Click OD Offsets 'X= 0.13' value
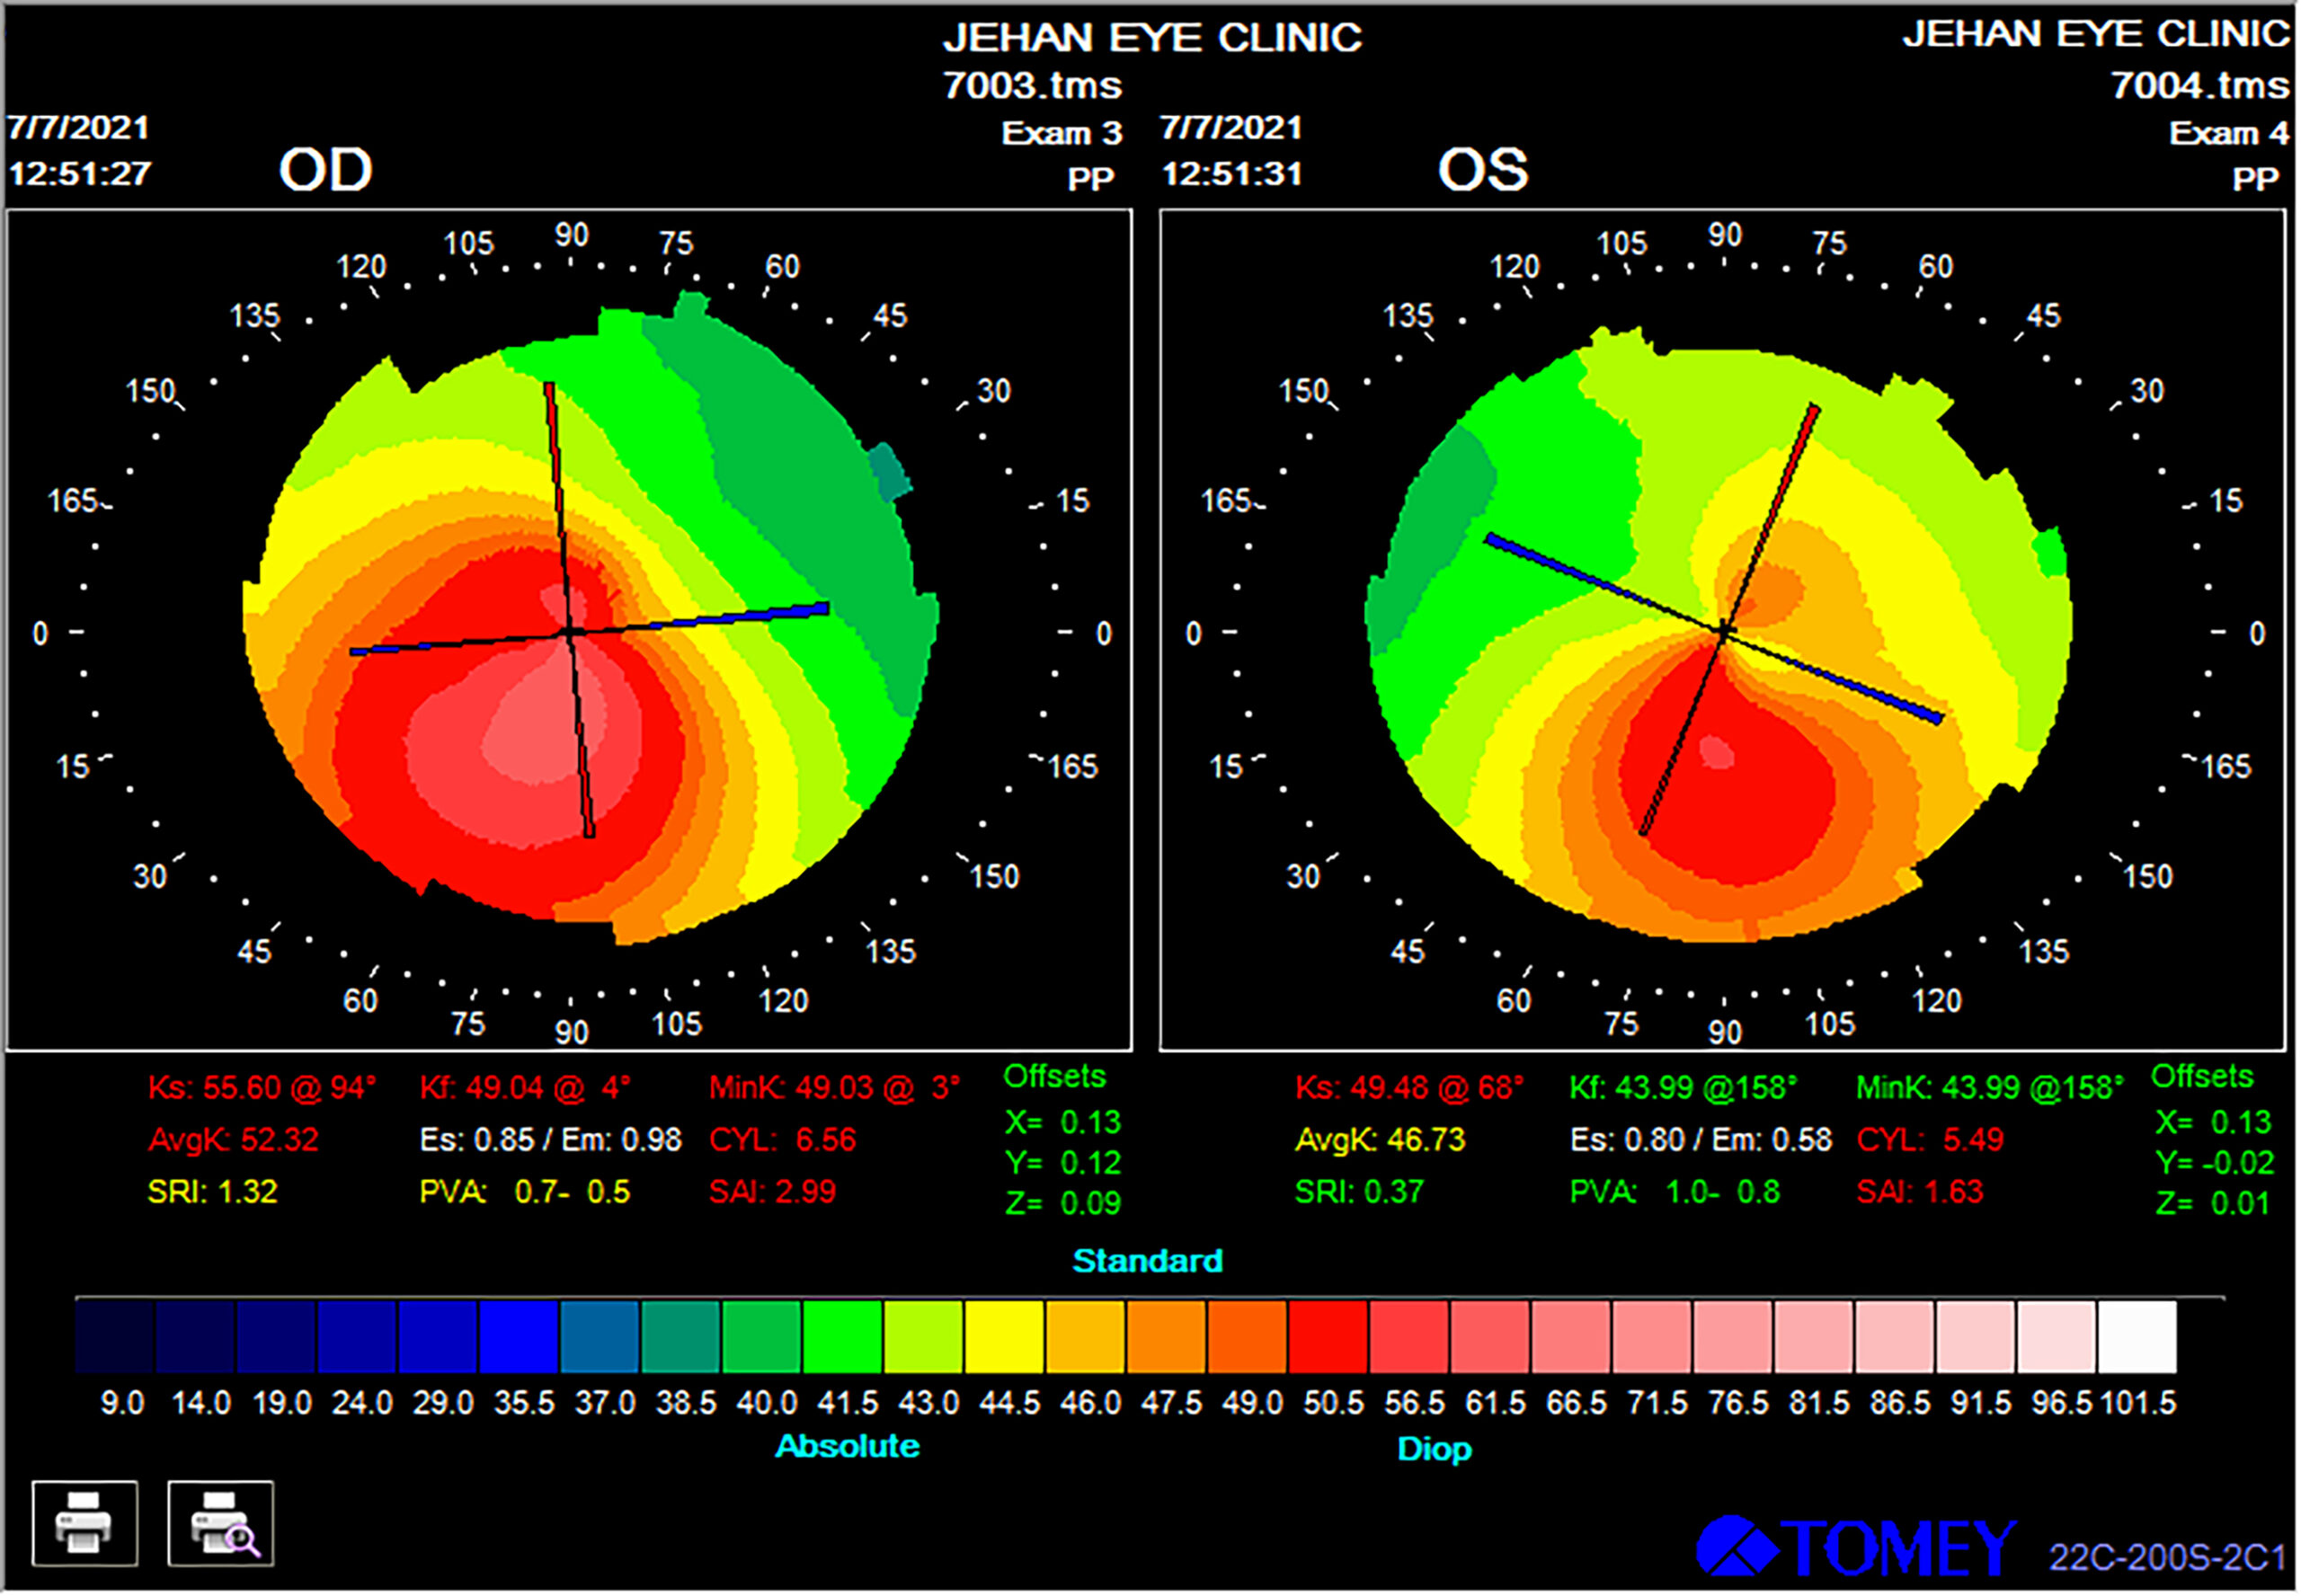This screenshot has height=1596, width=2301. point(1064,1124)
